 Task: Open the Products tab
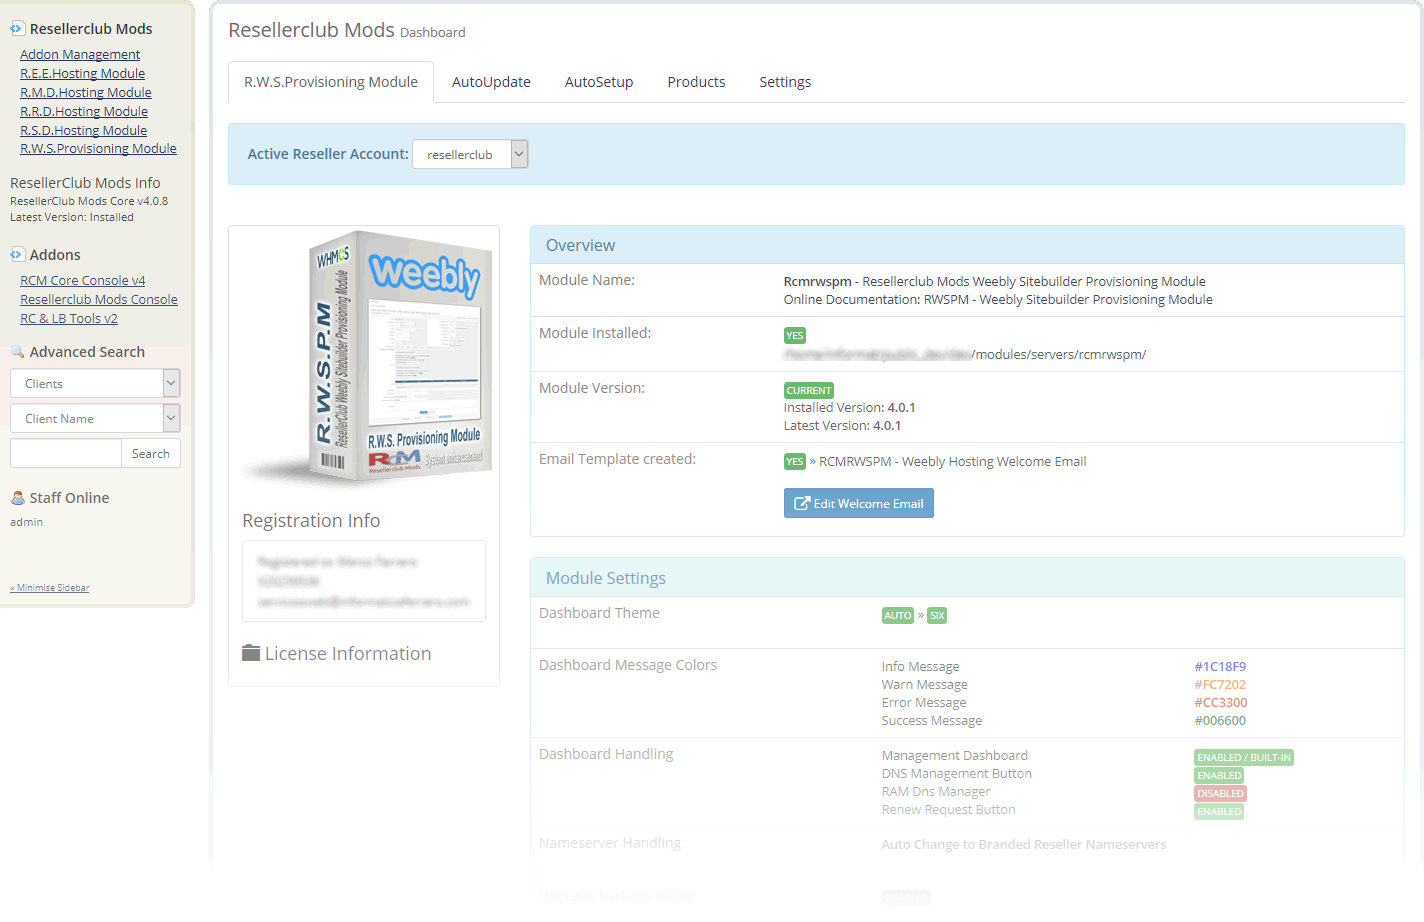click(x=696, y=82)
